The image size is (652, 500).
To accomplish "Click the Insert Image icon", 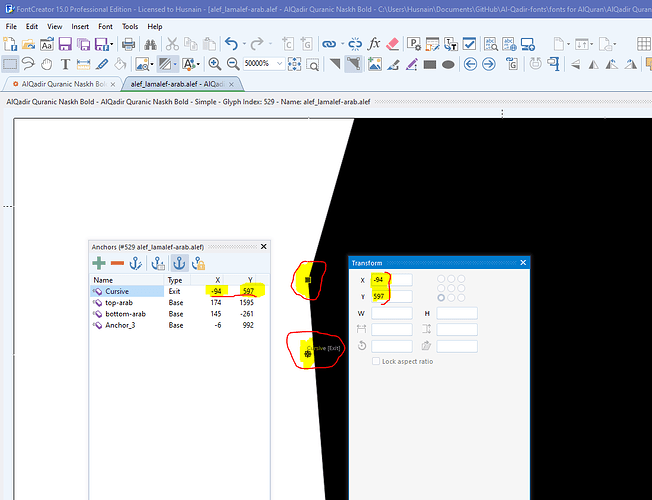I will tap(375, 64).
